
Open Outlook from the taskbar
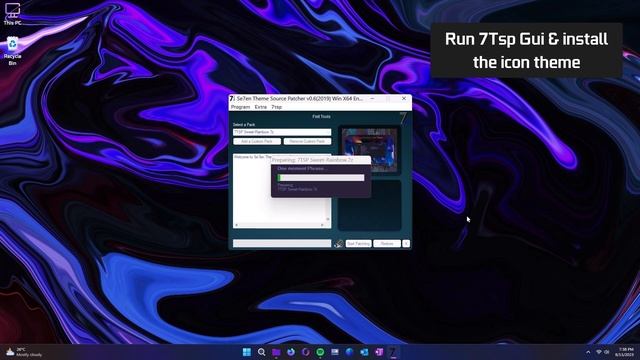pyautogui.click(x=364, y=352)
